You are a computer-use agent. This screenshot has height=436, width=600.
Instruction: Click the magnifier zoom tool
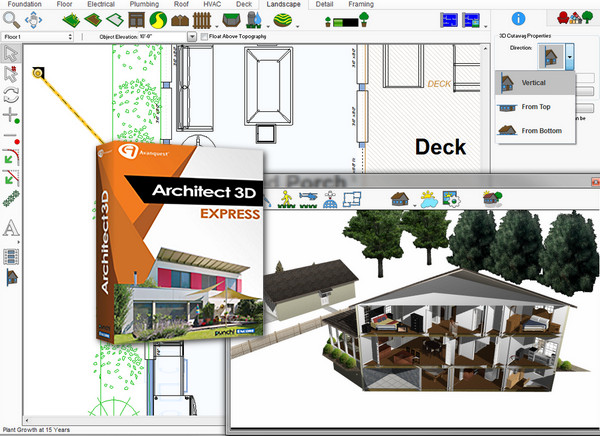click(x=12, y=19)
